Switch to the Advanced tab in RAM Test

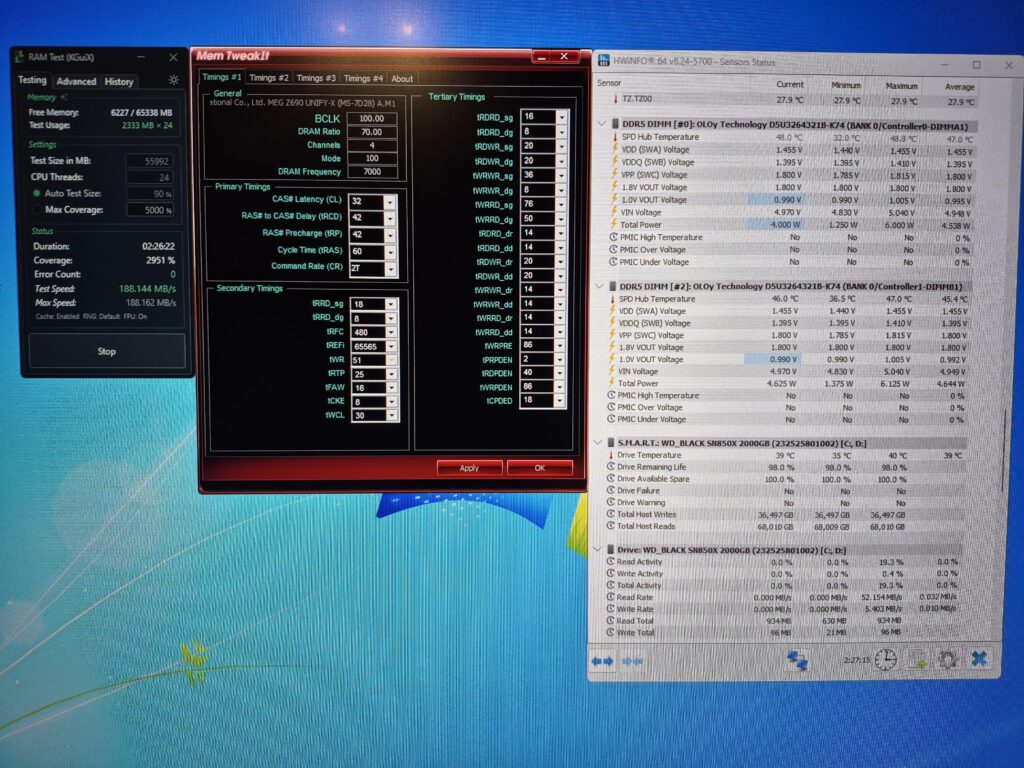coord(76,82)
